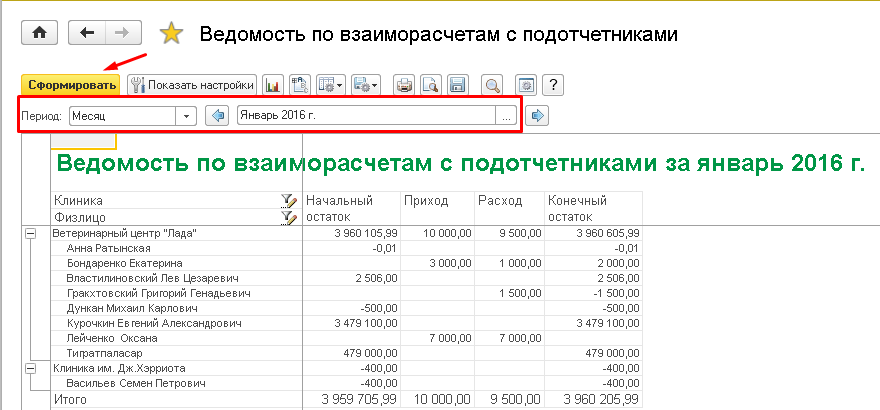Click the Январь 2016 г. period field
Screen dimensions: 880x410
click(x=365, y=116)
